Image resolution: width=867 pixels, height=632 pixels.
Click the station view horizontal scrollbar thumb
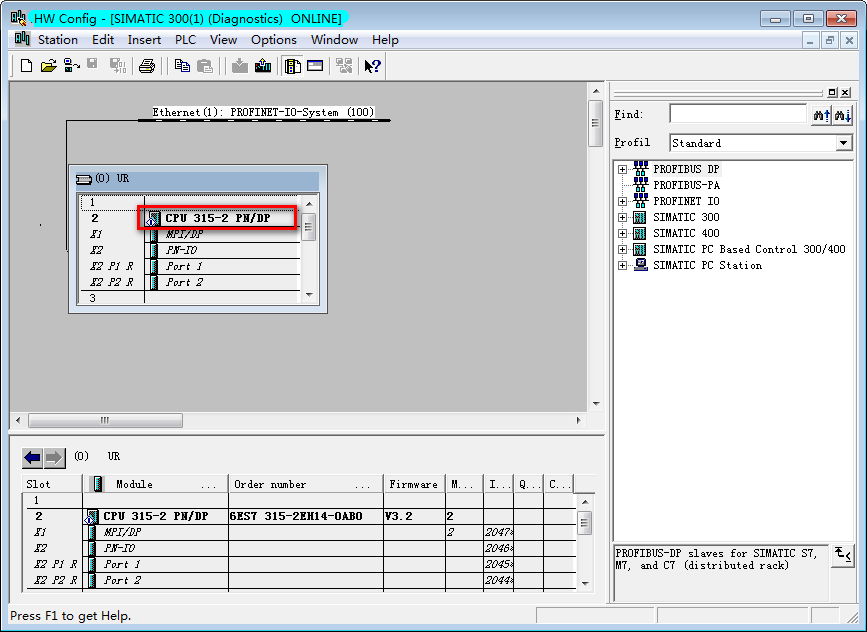[x=105, y=421]
